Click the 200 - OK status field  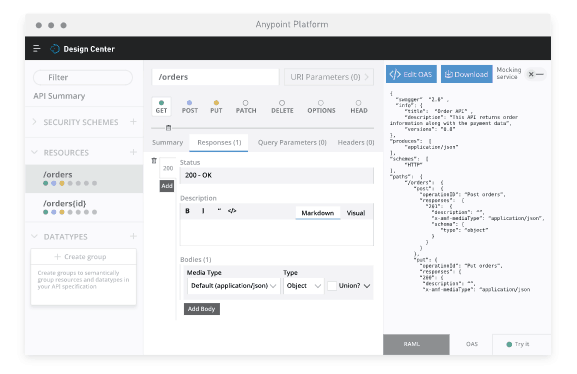[x=276, y=175]
